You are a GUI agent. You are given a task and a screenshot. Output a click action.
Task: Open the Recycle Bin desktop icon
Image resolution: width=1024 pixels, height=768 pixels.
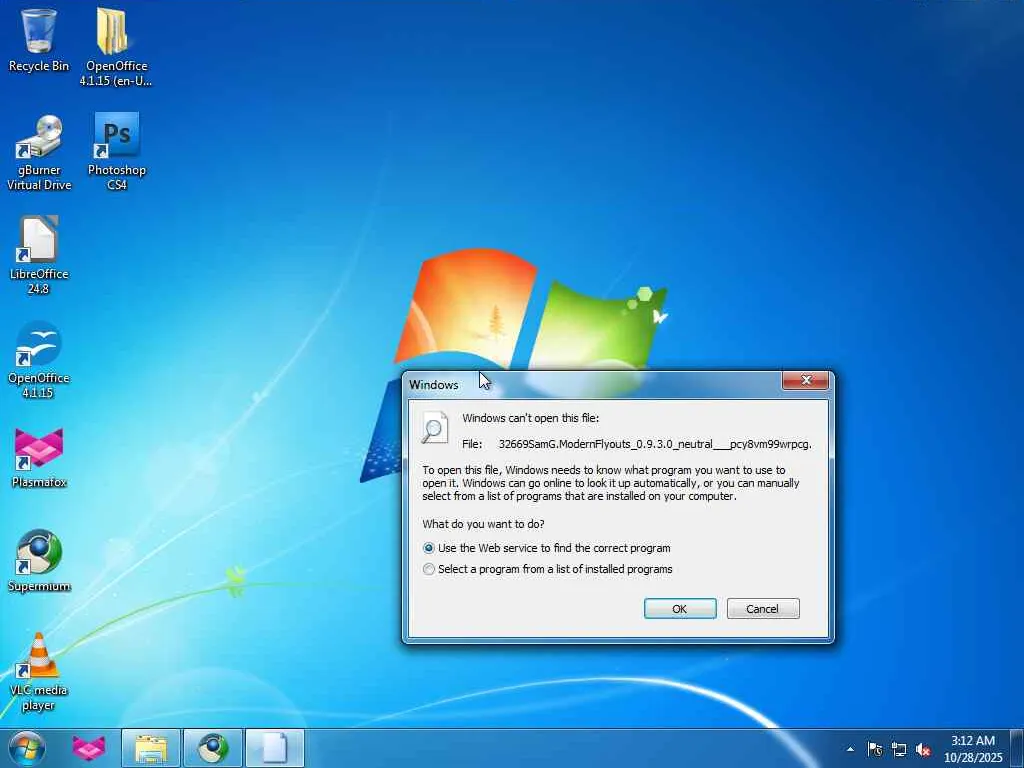pyautogui.click(x=39, y=38)
